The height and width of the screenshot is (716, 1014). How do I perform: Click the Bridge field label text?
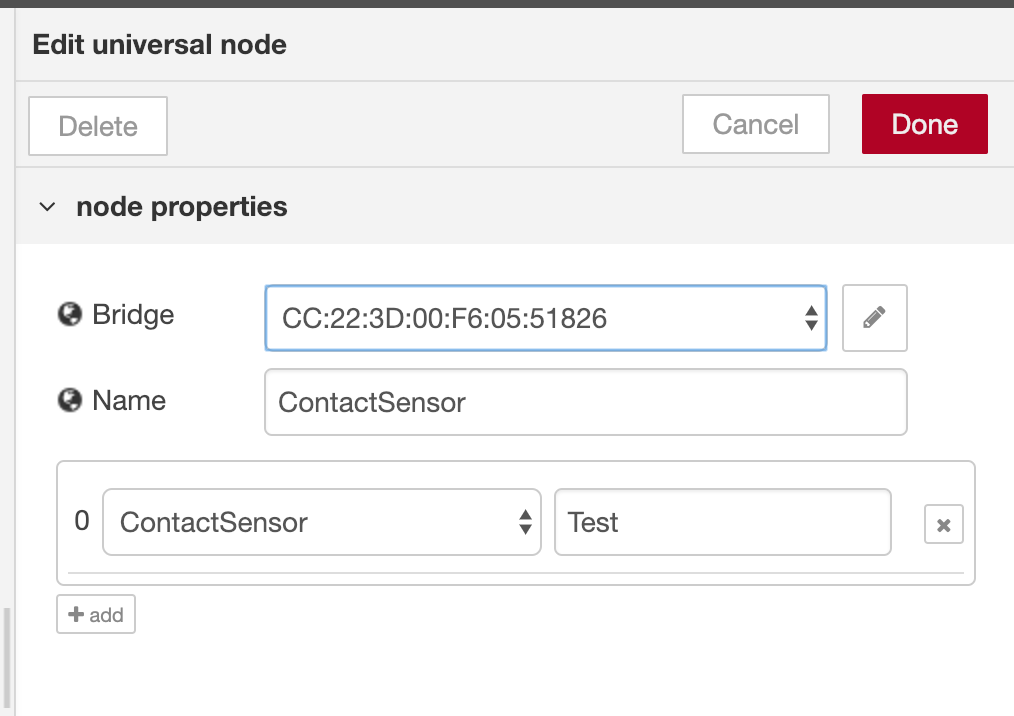(x=133, y=315)
